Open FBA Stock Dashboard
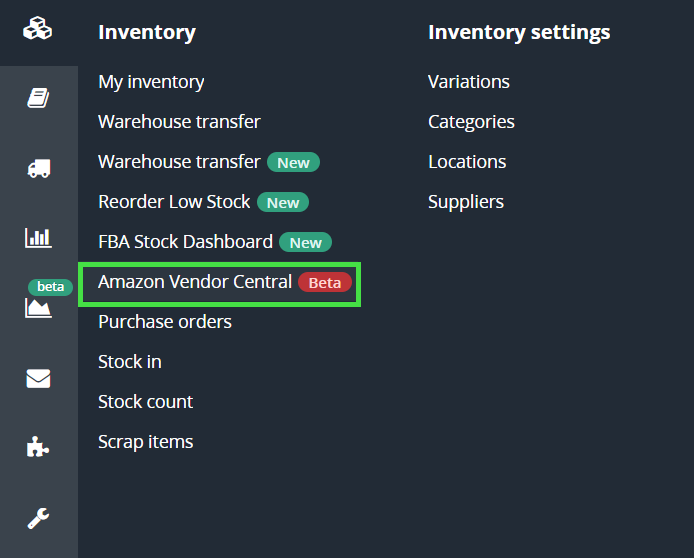 [x=185, y=242]
